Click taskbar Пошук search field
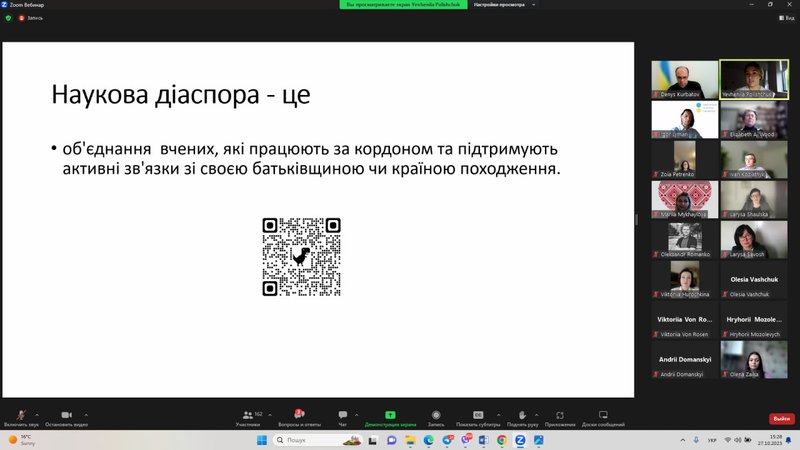Viewport: 800px width, 450px height. point(318,440)
